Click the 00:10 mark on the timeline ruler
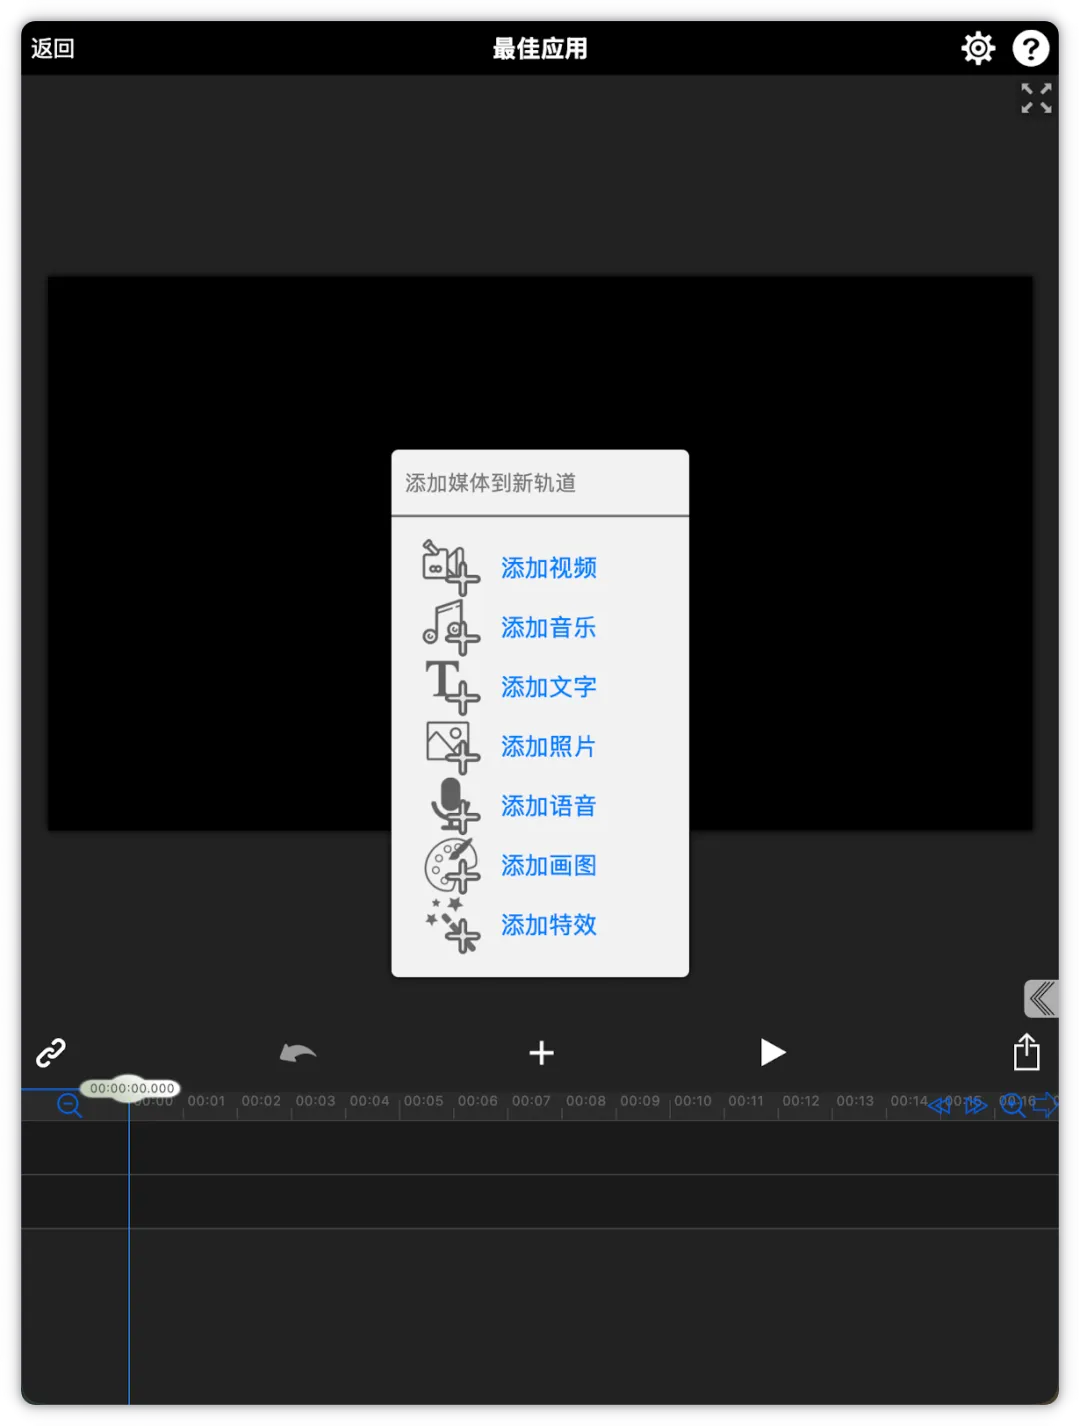Image resolution: width=1080 pixels, height=1426 pixels. [693, 1101]
